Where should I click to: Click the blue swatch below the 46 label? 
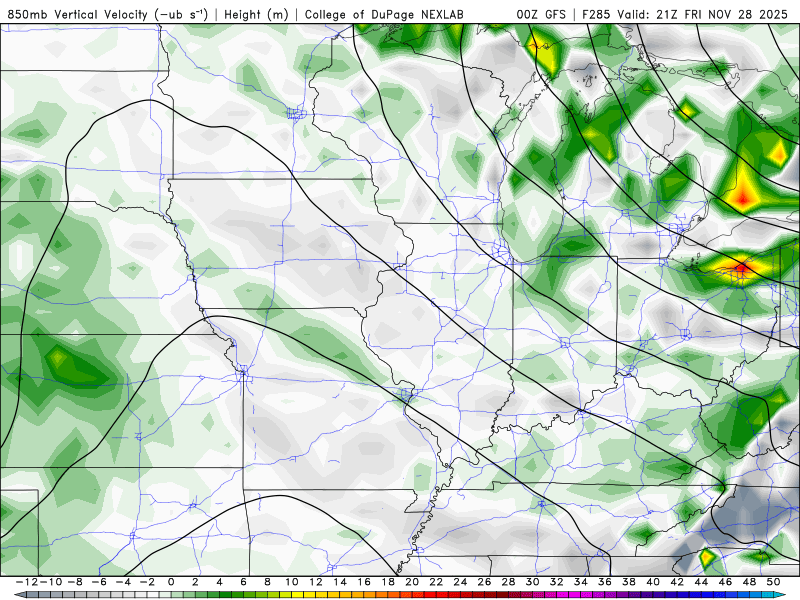point(729,595)
